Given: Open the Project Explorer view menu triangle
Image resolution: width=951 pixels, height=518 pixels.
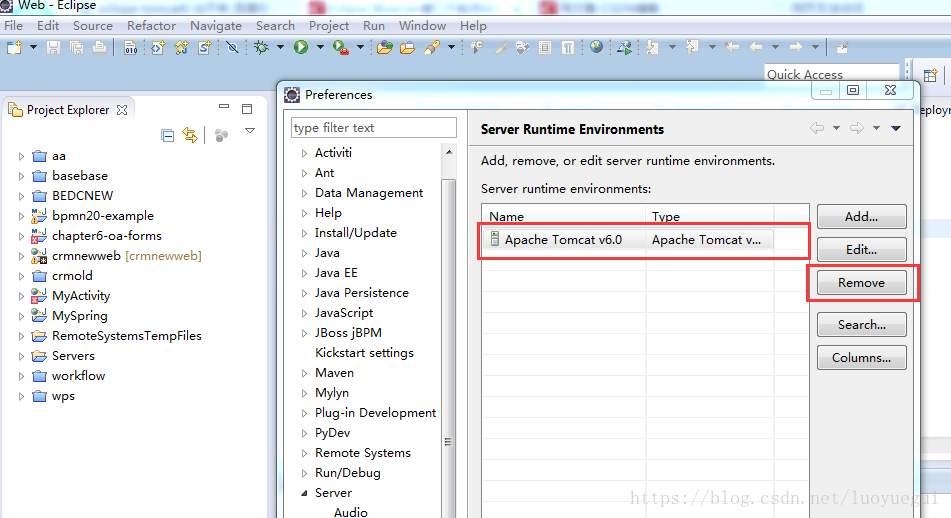Looking at the screenshot, I should tap(250, 131).
